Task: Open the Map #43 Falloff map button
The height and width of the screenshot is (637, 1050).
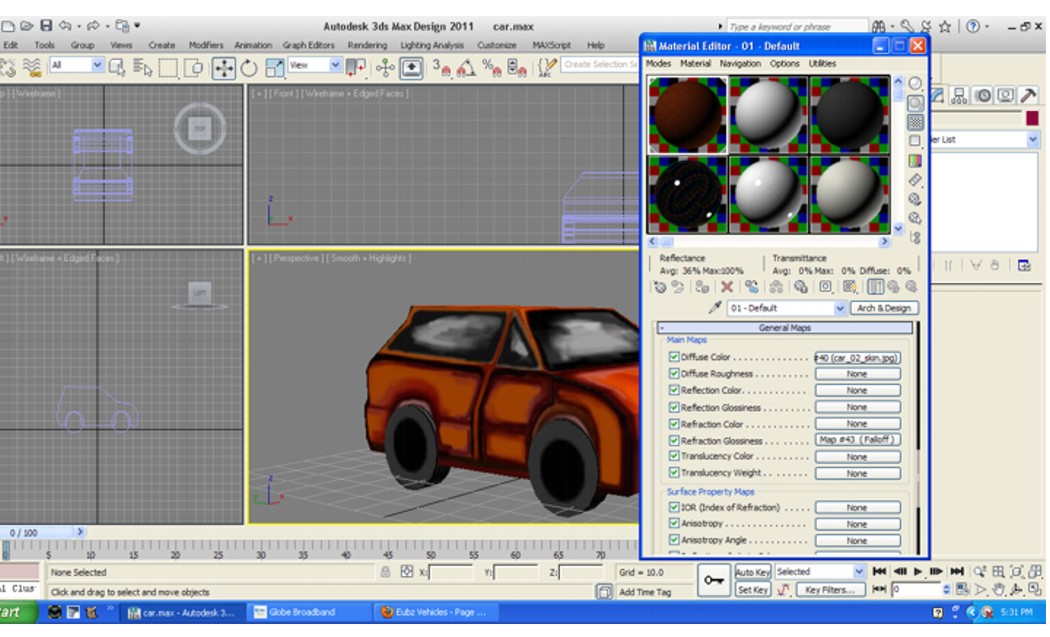Action: point(857,440)
